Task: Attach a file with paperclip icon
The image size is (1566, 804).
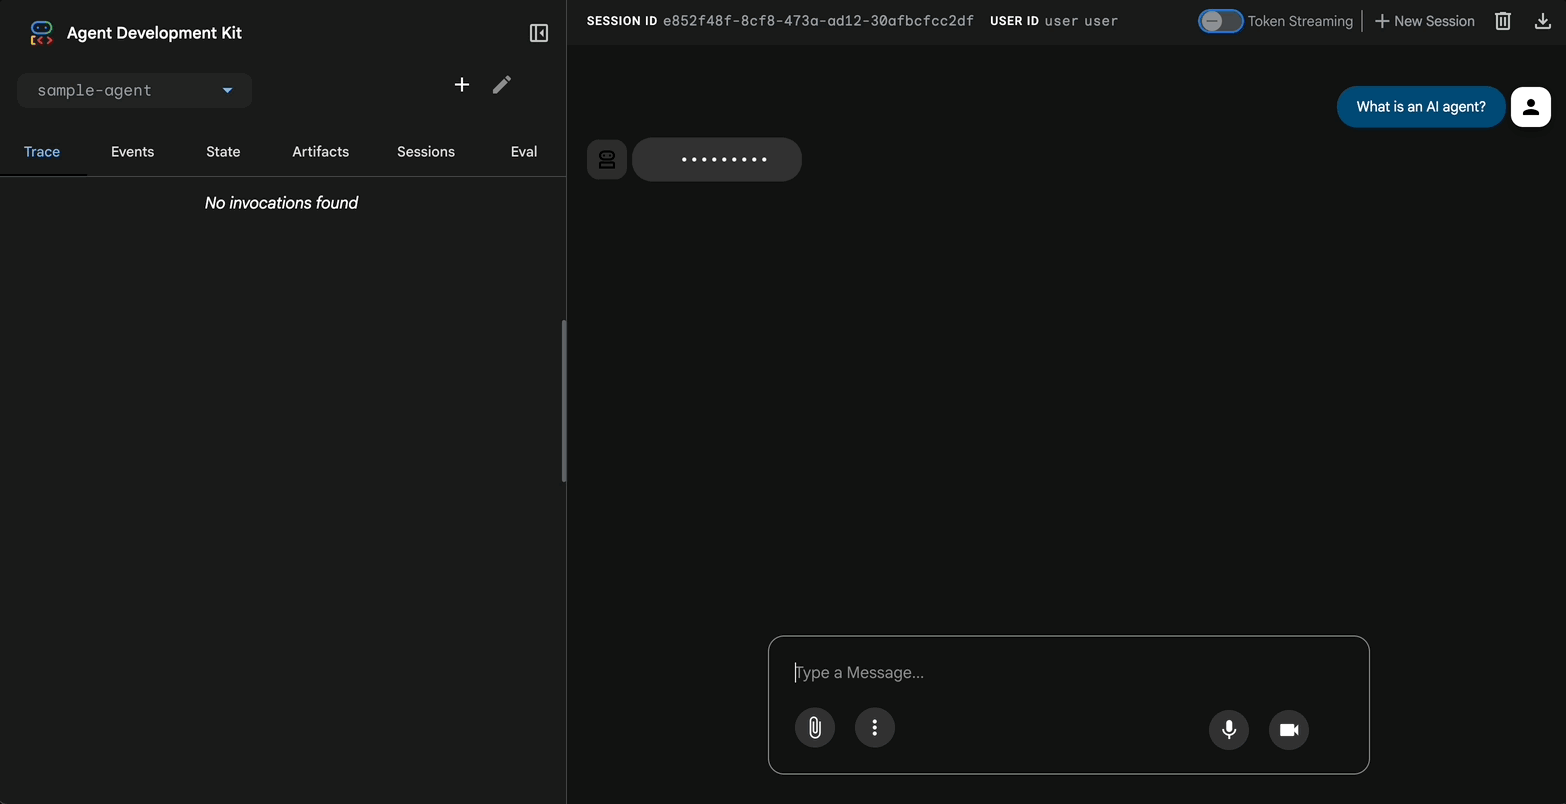Action: coord(815,728)
